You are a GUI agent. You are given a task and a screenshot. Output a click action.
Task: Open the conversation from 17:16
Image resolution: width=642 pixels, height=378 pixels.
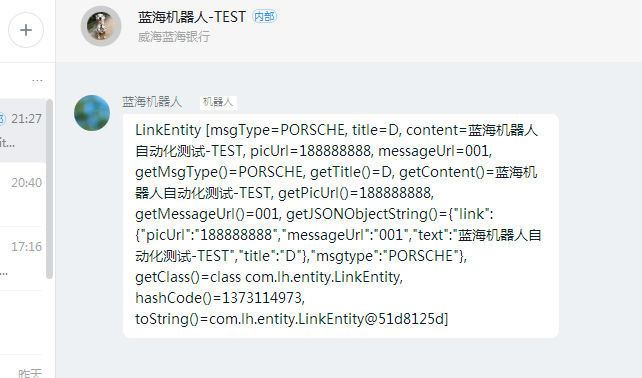pyautogui.click(x=21, y=258)
